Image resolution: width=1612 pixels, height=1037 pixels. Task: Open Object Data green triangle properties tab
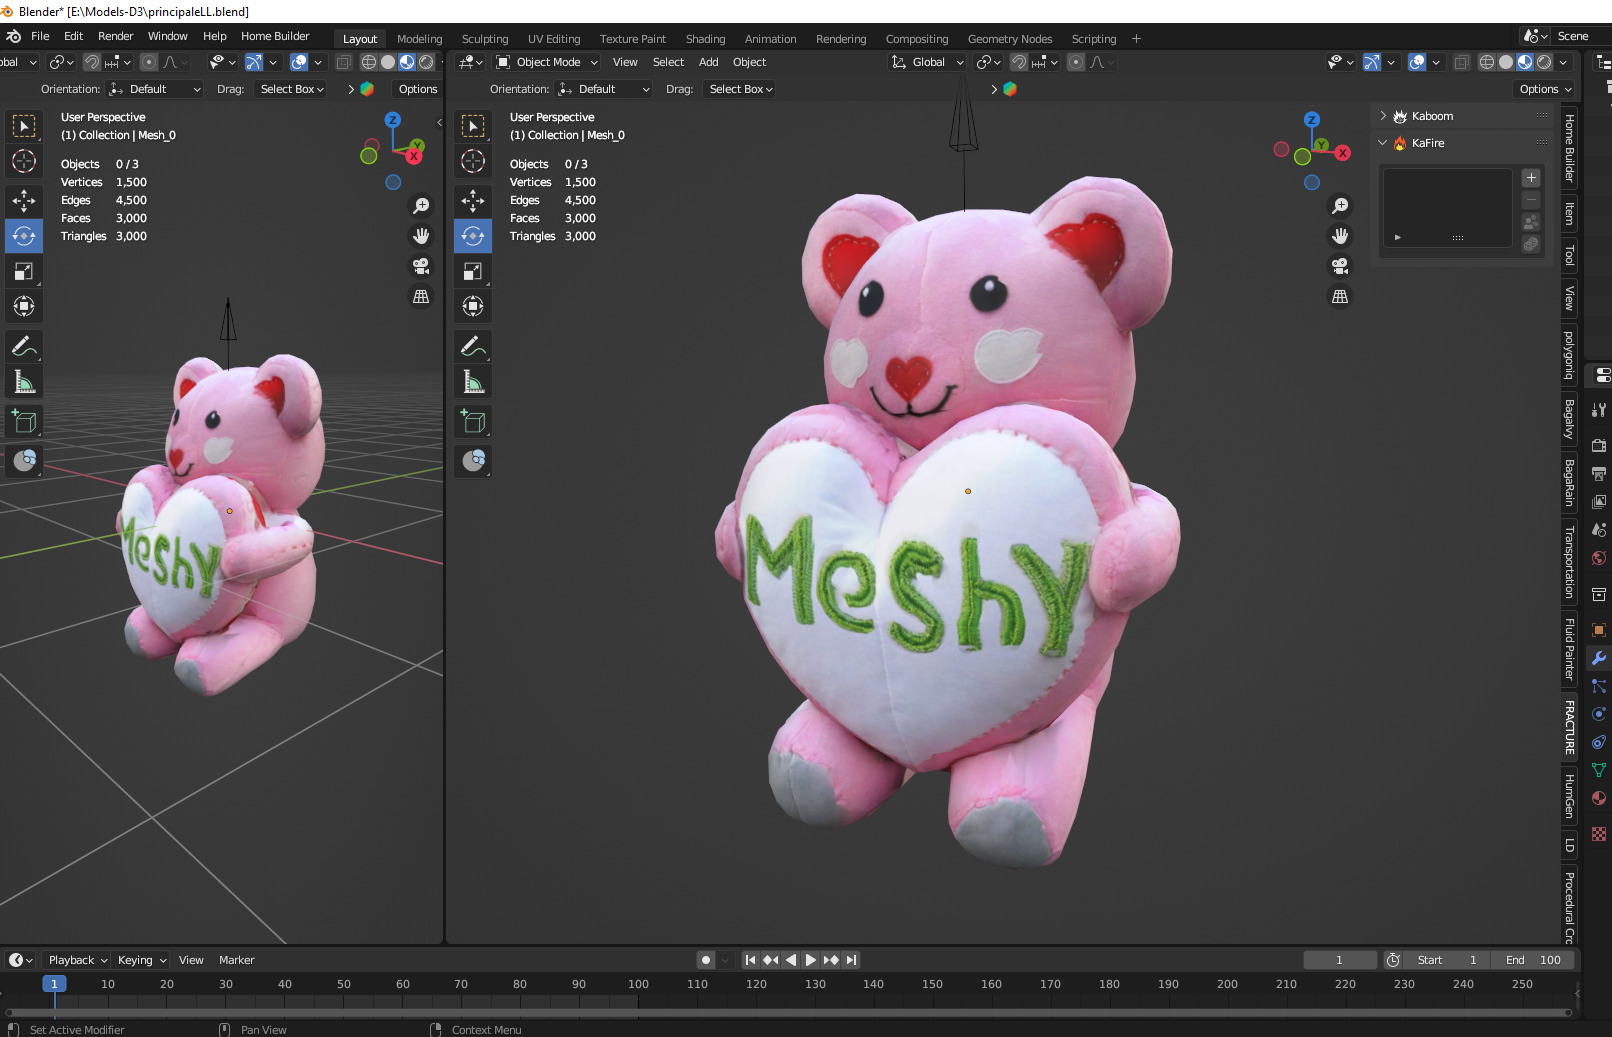pos(1599,770)
